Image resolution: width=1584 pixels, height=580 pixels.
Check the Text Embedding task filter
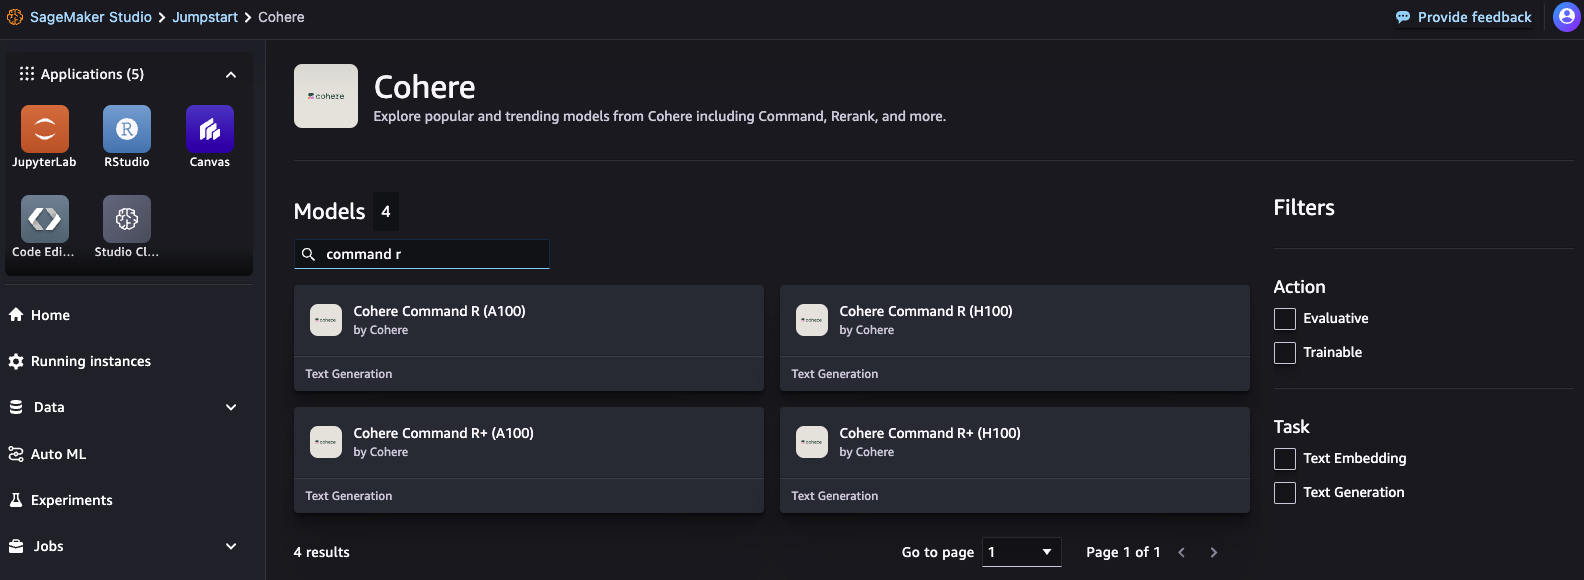click(1285, 459)
